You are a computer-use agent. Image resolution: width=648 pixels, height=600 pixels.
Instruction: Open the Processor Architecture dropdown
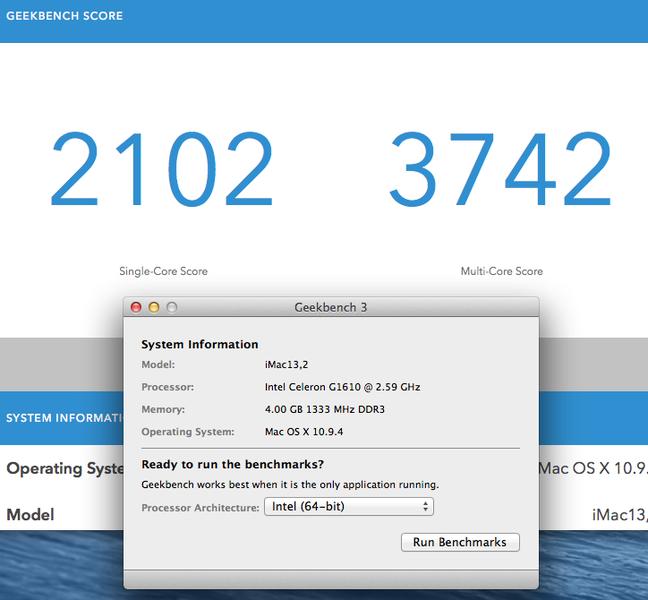click(x=349, y=507)
